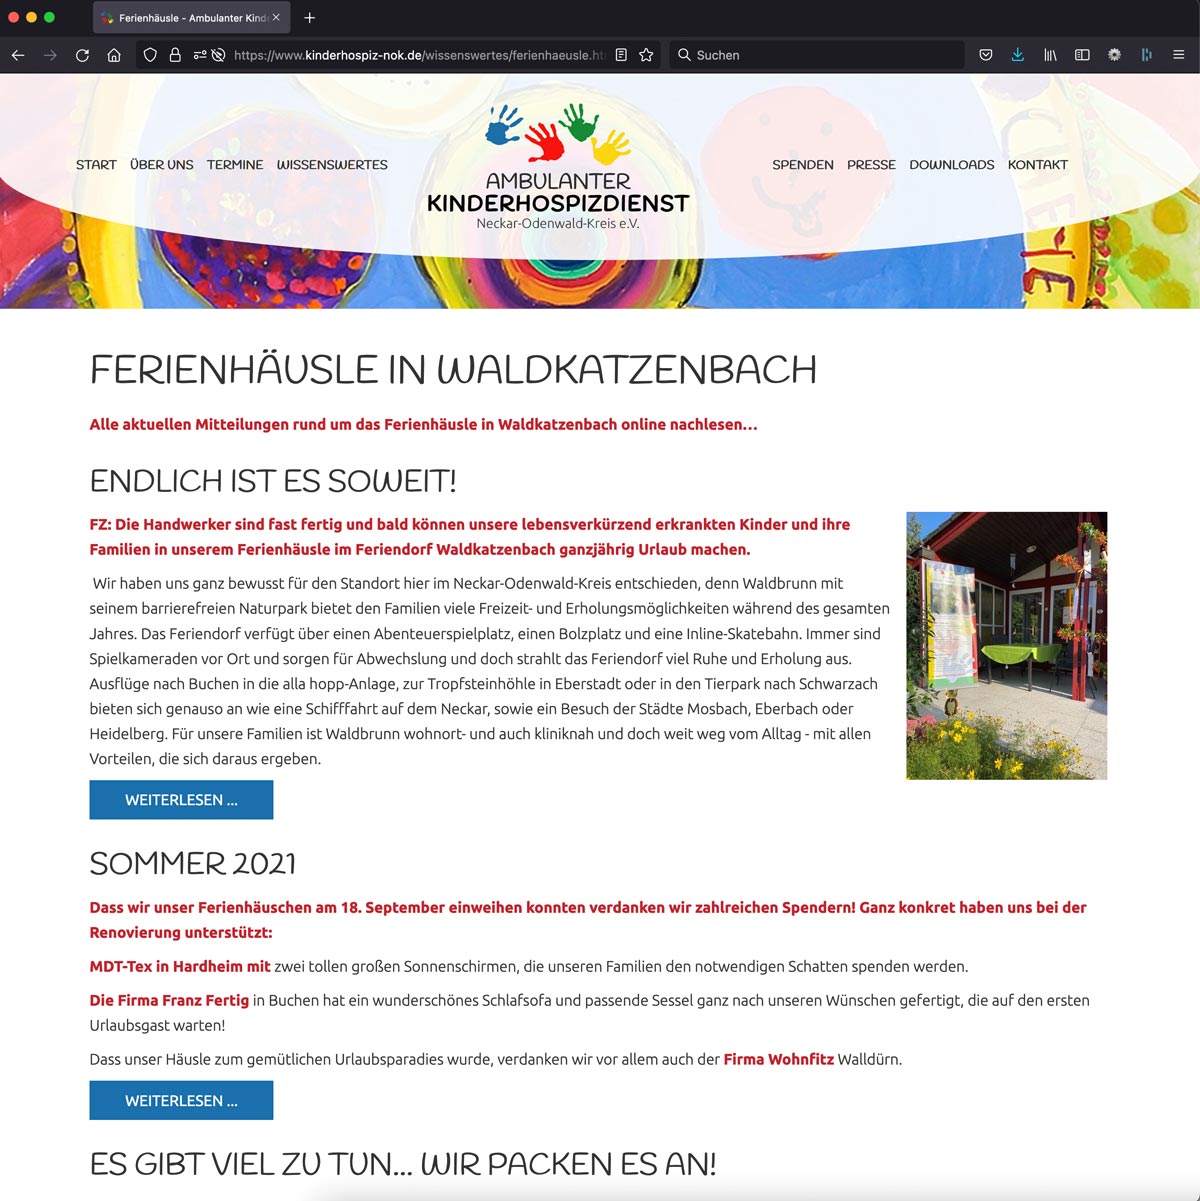The width and height of the screenshot is (1200, 1201).
Task: Open the Firefox downloads panel
Action: pos(1017,55)
